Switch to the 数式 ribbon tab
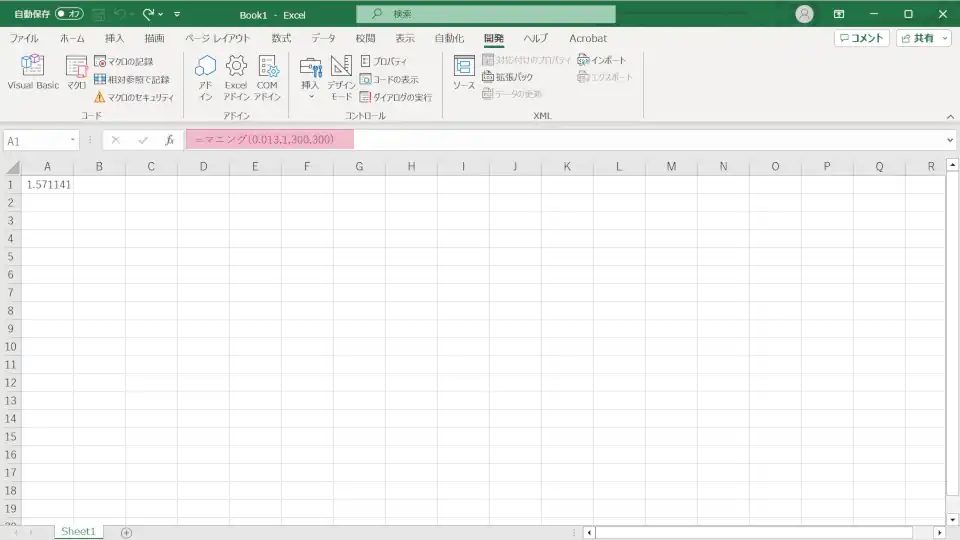The width and height of the screenshot is (960, 540). coord(281,38)
